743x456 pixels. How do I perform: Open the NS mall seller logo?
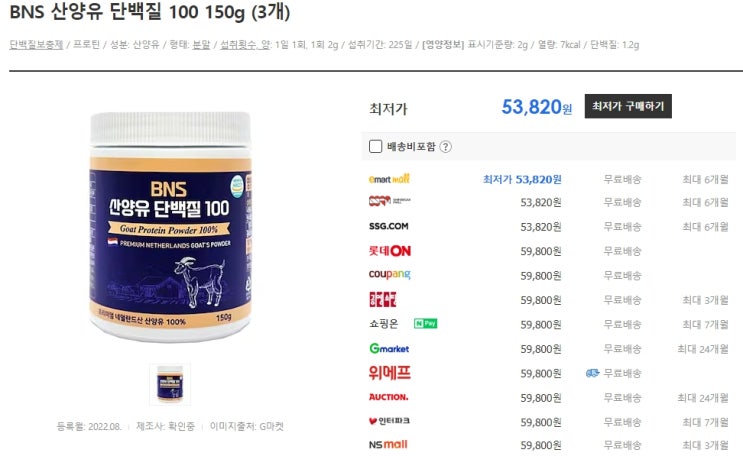click(x=388, y=445)
